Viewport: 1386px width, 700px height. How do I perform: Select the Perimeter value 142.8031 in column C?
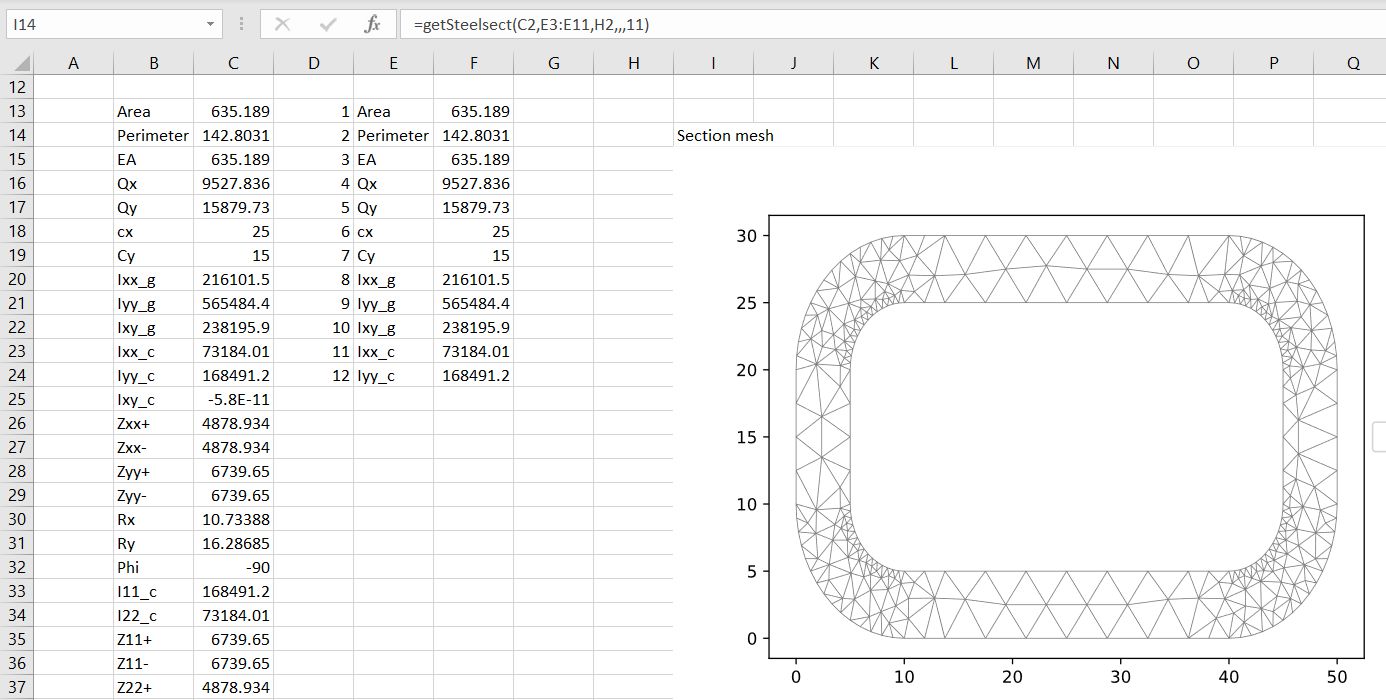click(x=233, y=135)
